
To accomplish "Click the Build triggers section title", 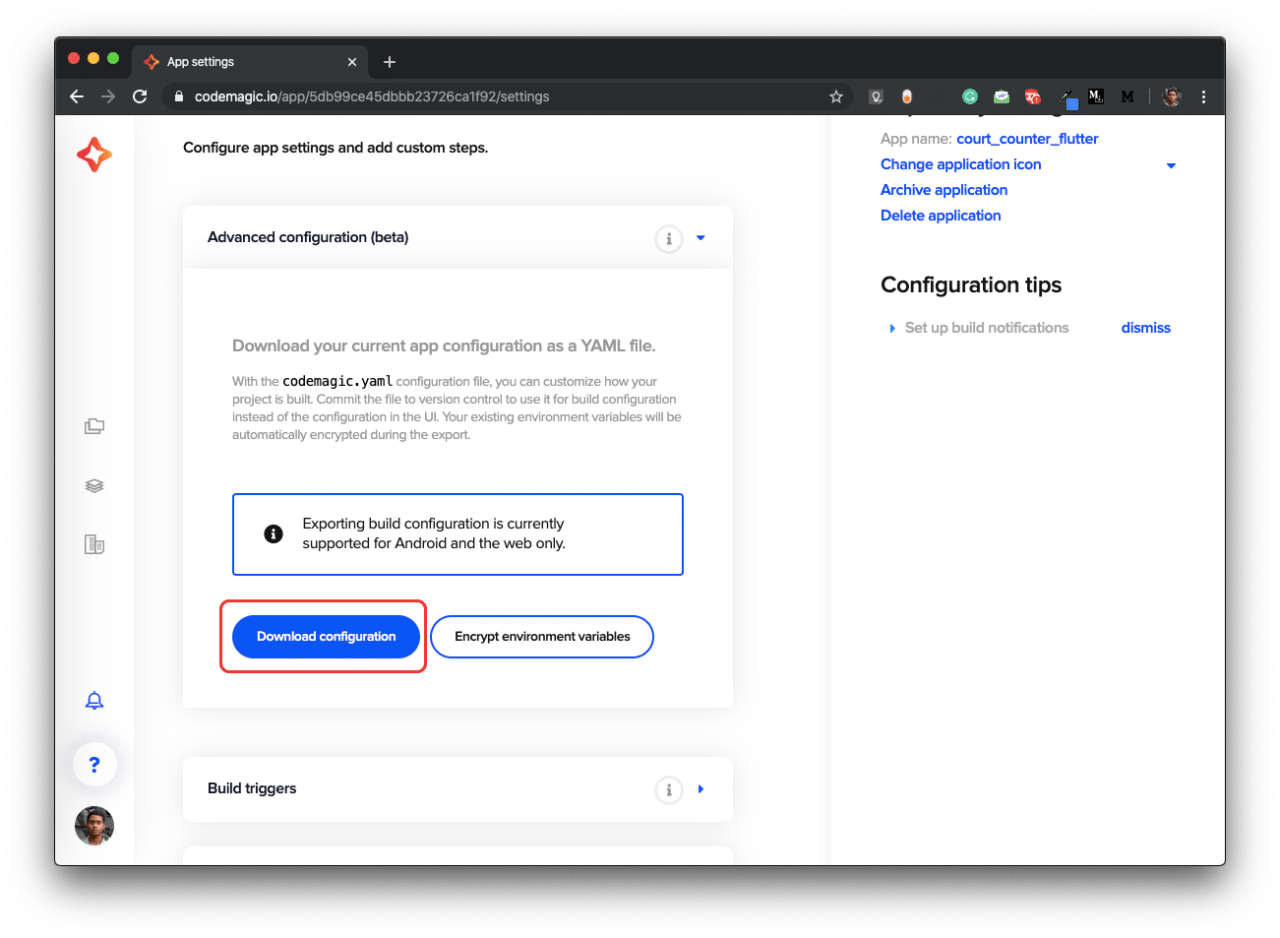I will (252, 788).
